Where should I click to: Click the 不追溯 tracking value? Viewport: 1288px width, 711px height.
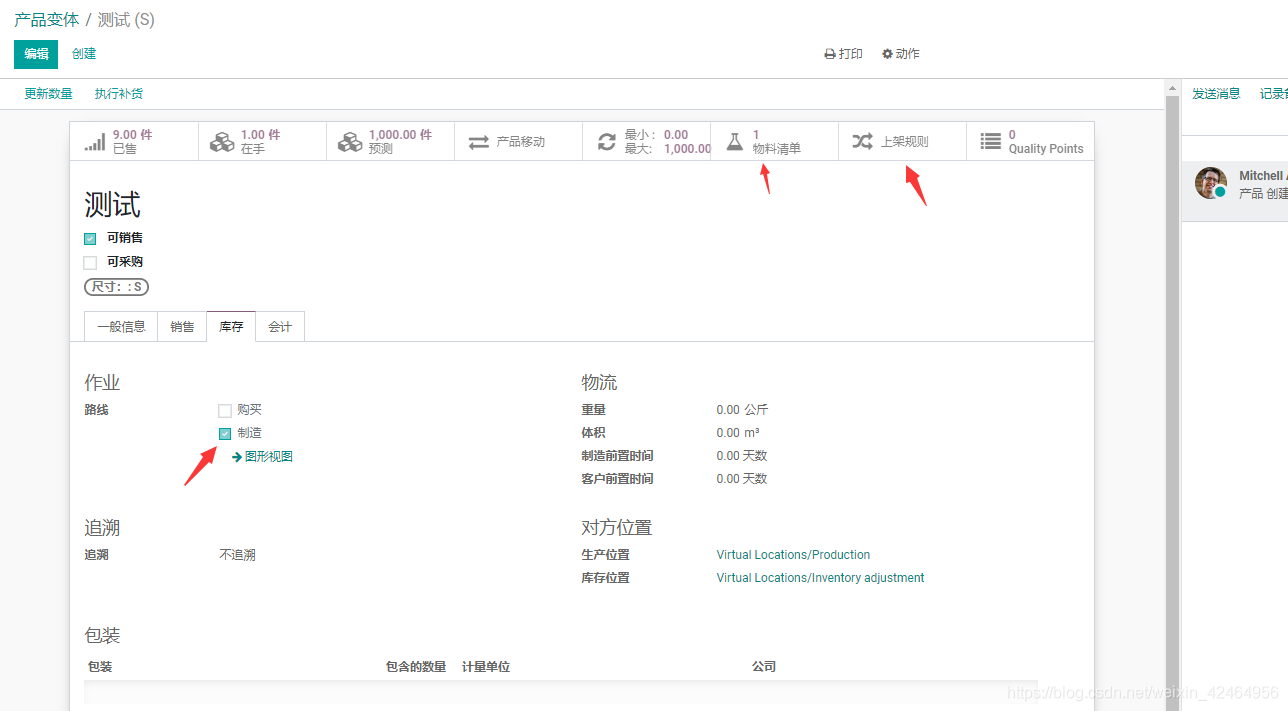(x=237, y=555)
